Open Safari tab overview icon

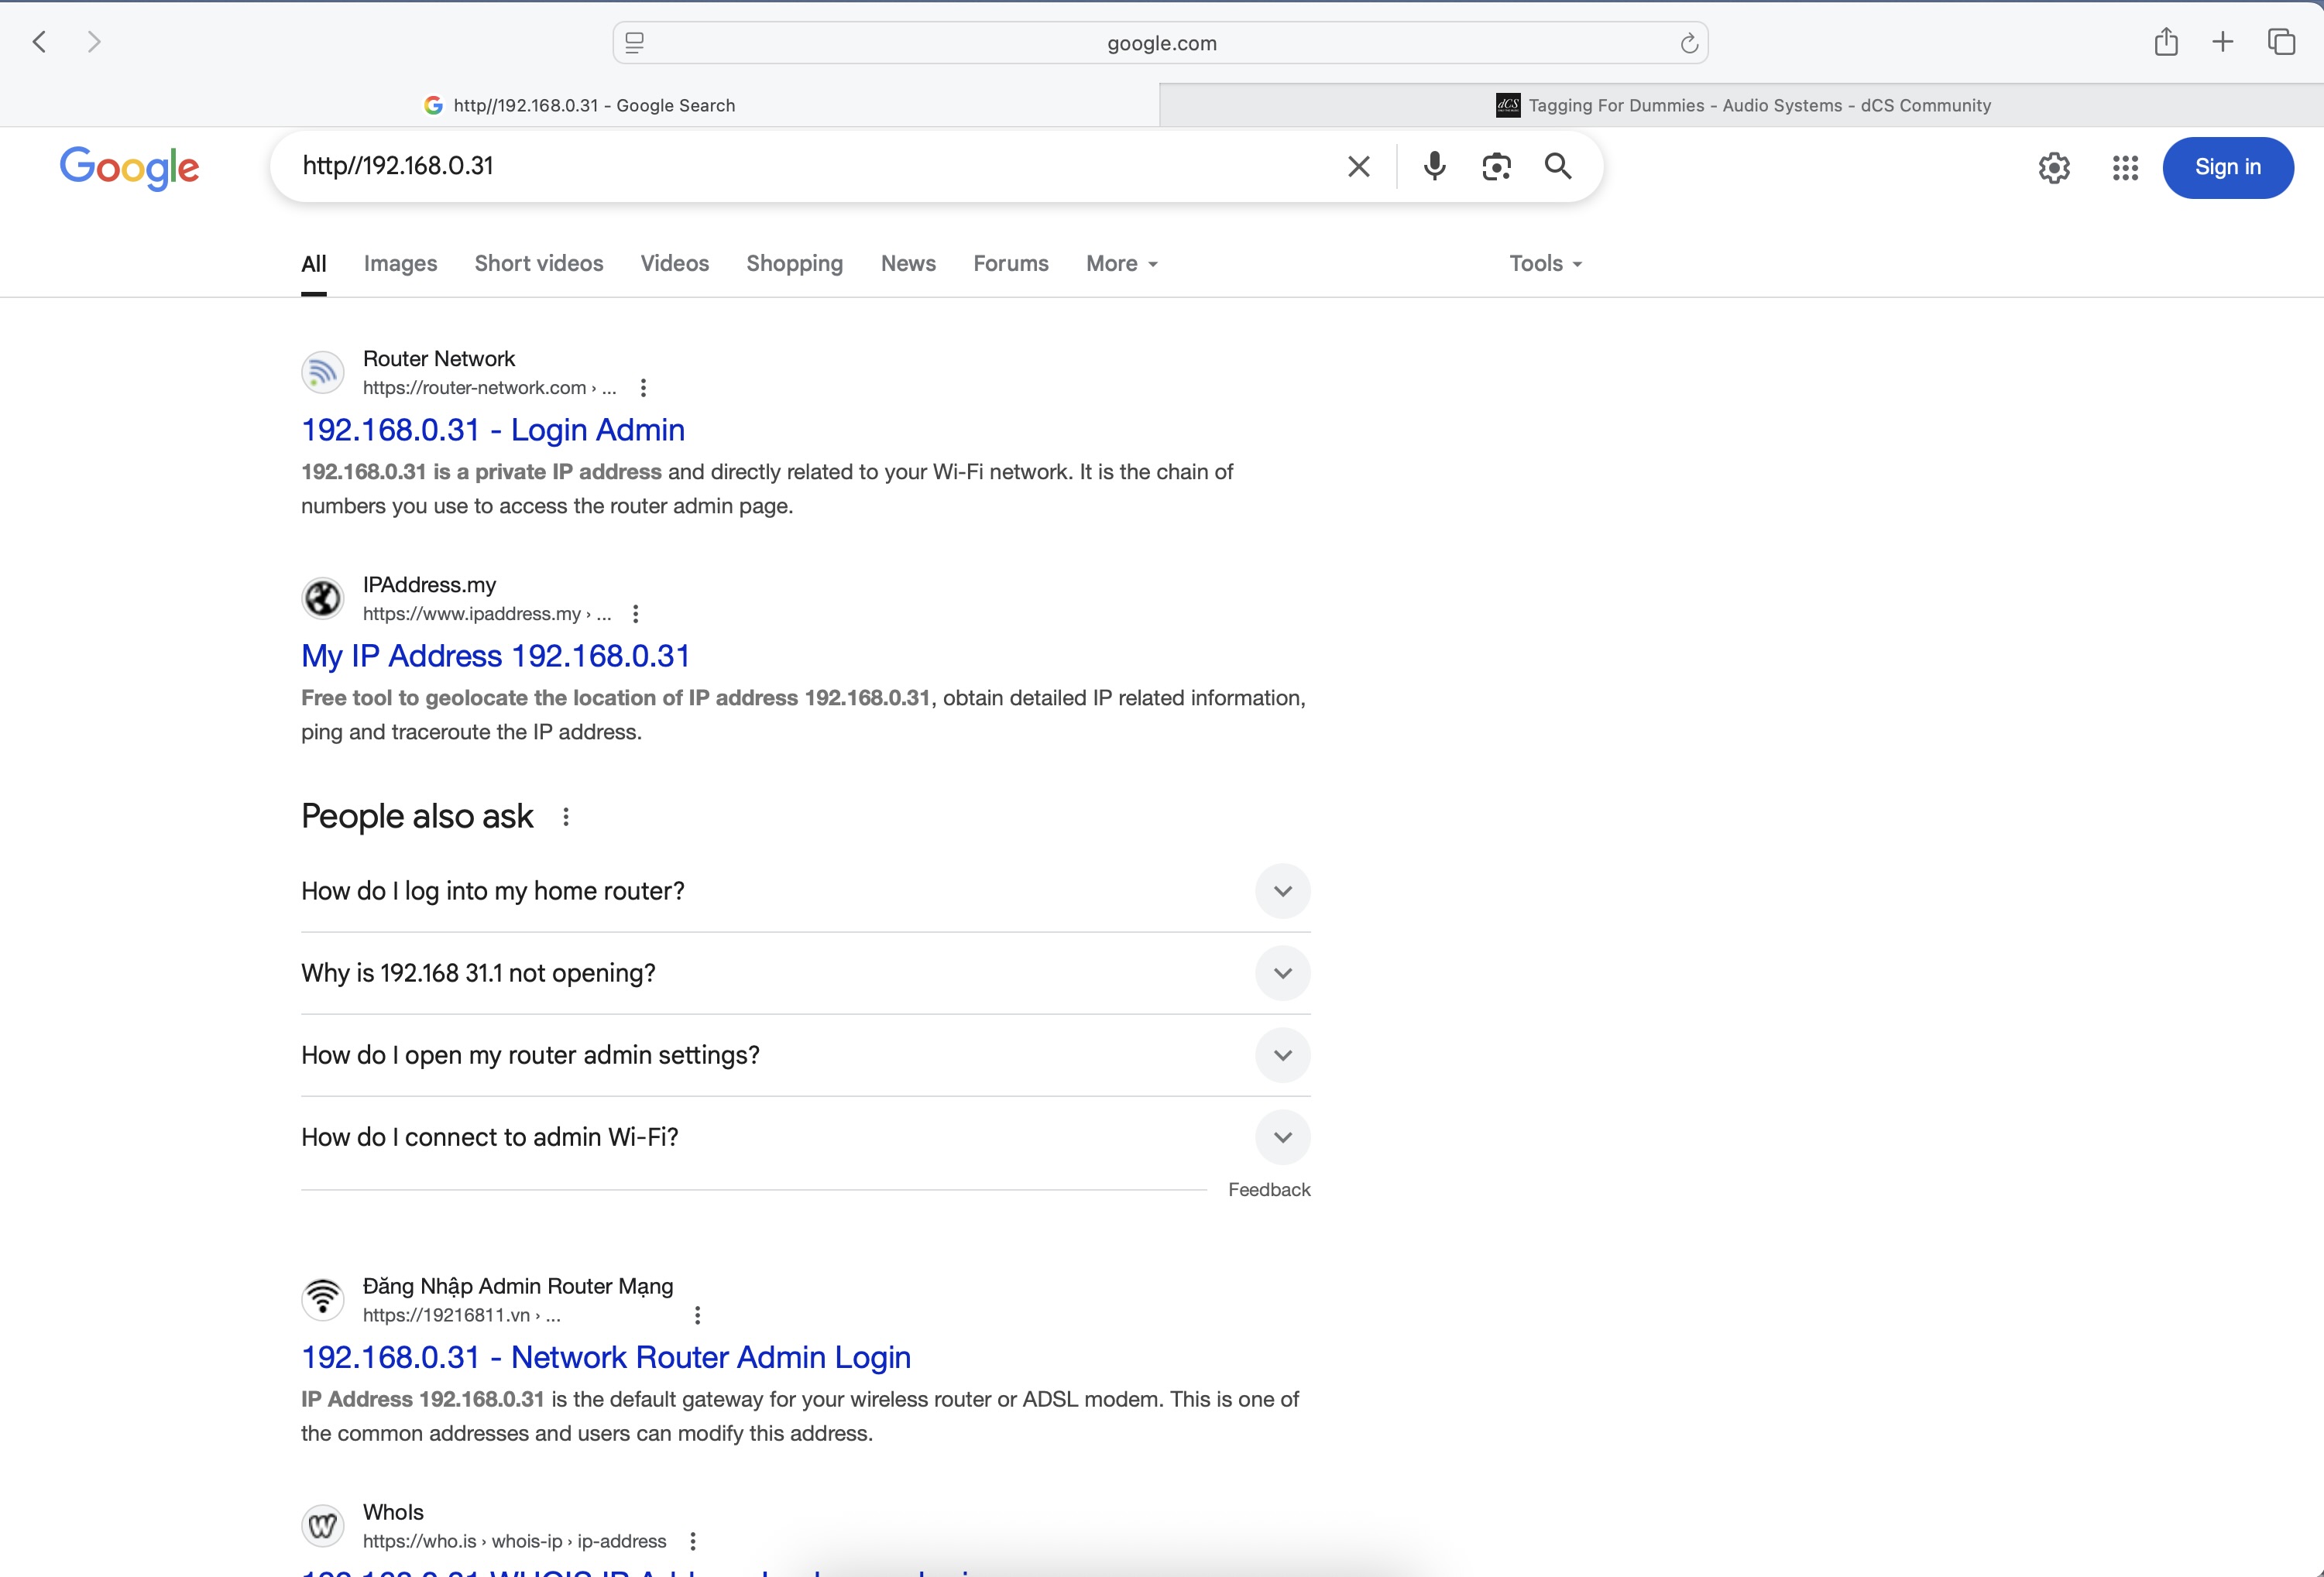click(x=2281, y=42)
